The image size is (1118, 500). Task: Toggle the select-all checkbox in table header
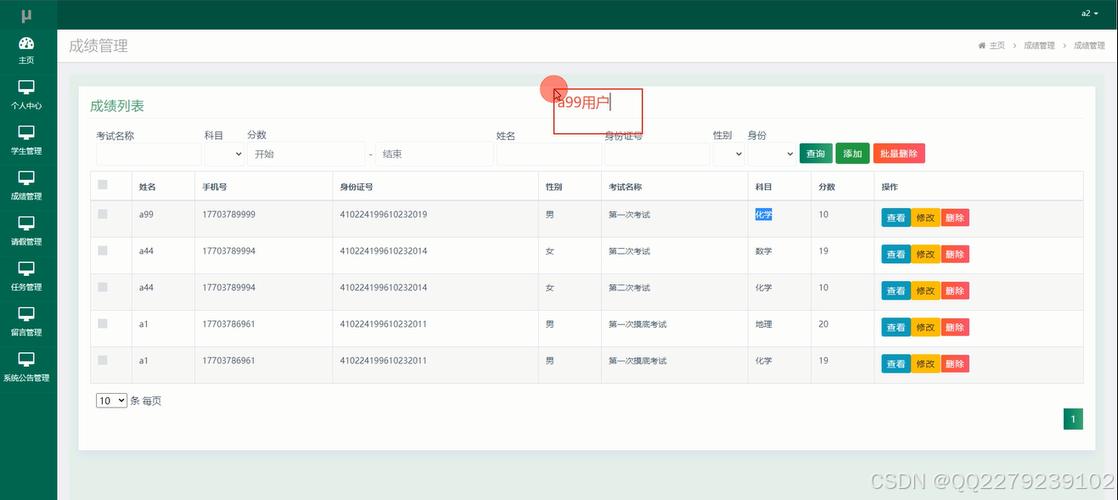point(103,185)
